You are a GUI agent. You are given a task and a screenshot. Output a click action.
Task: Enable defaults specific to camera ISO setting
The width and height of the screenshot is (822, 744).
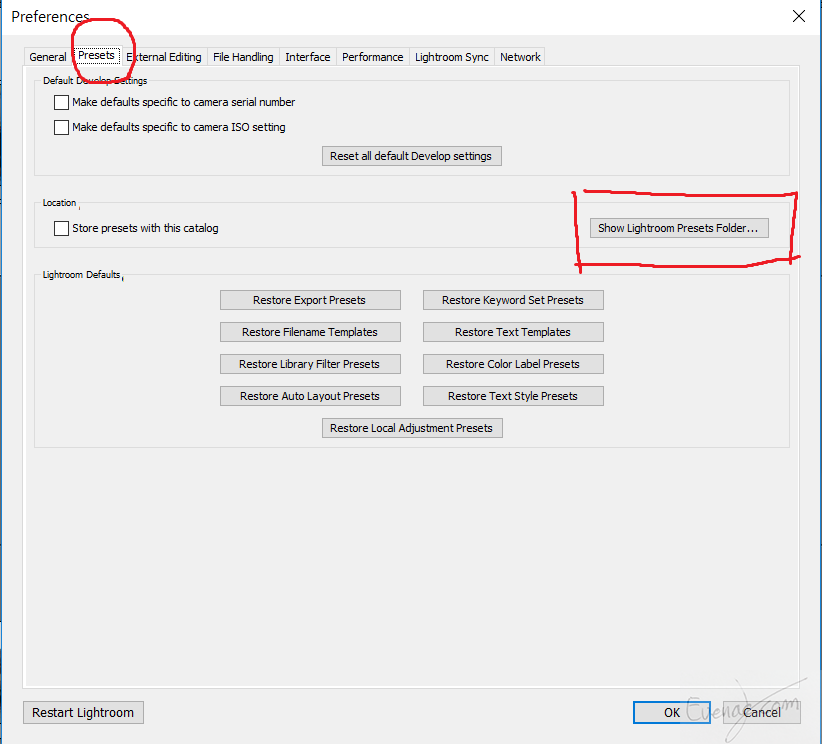[x=61, y=127]
